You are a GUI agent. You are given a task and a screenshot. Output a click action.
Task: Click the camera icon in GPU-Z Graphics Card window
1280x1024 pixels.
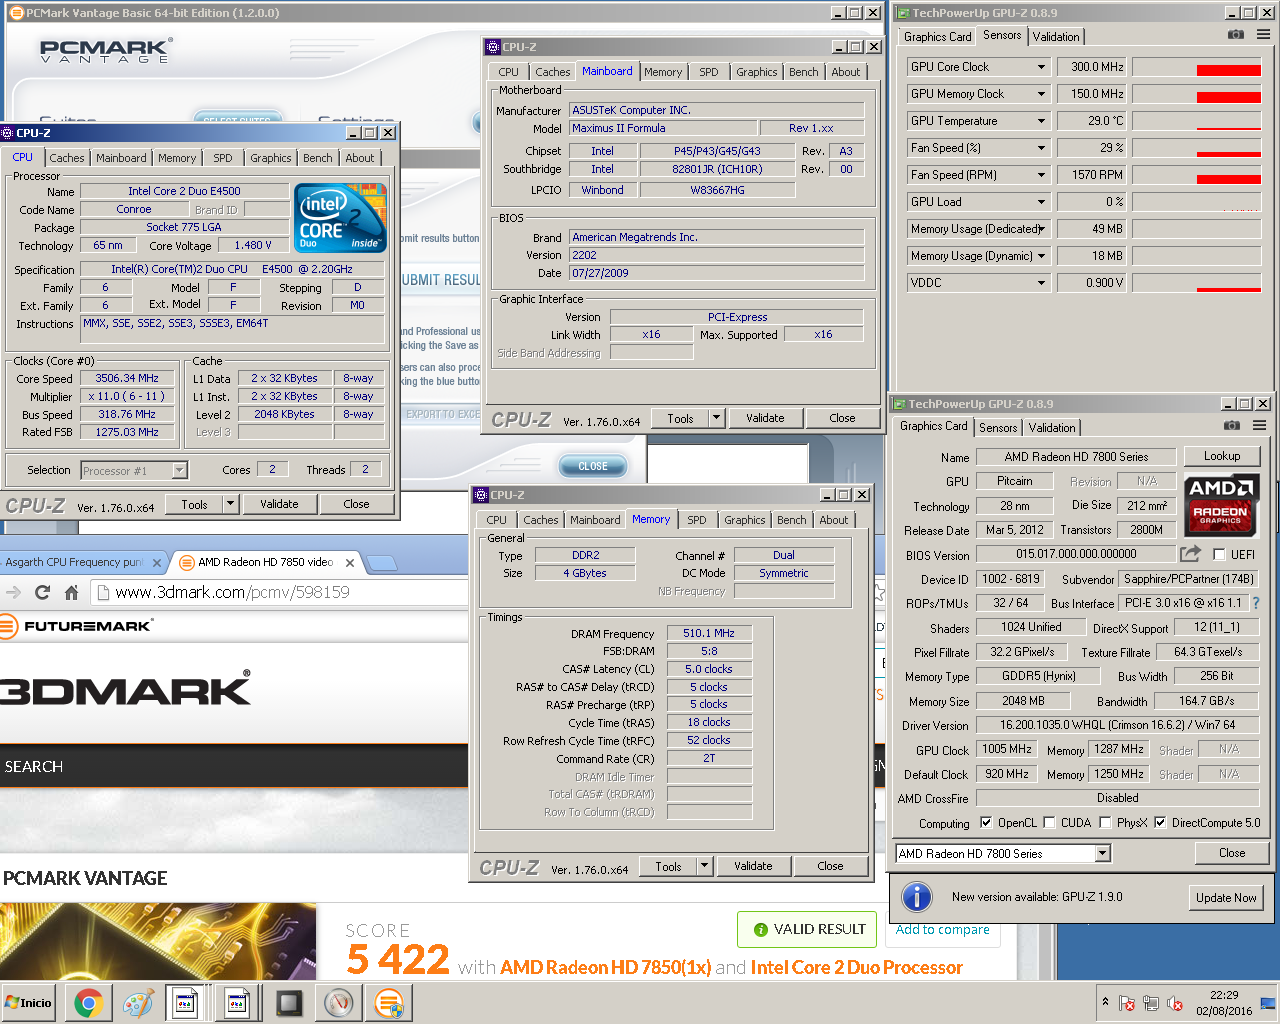tap(1232, 425)
